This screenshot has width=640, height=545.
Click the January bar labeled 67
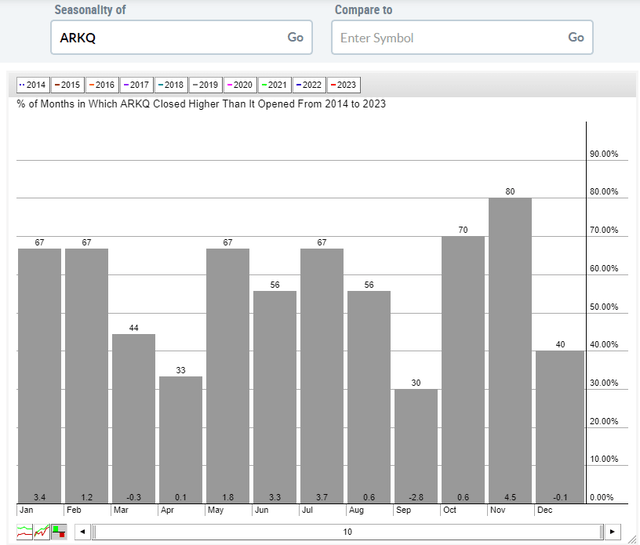coord(40,376)
